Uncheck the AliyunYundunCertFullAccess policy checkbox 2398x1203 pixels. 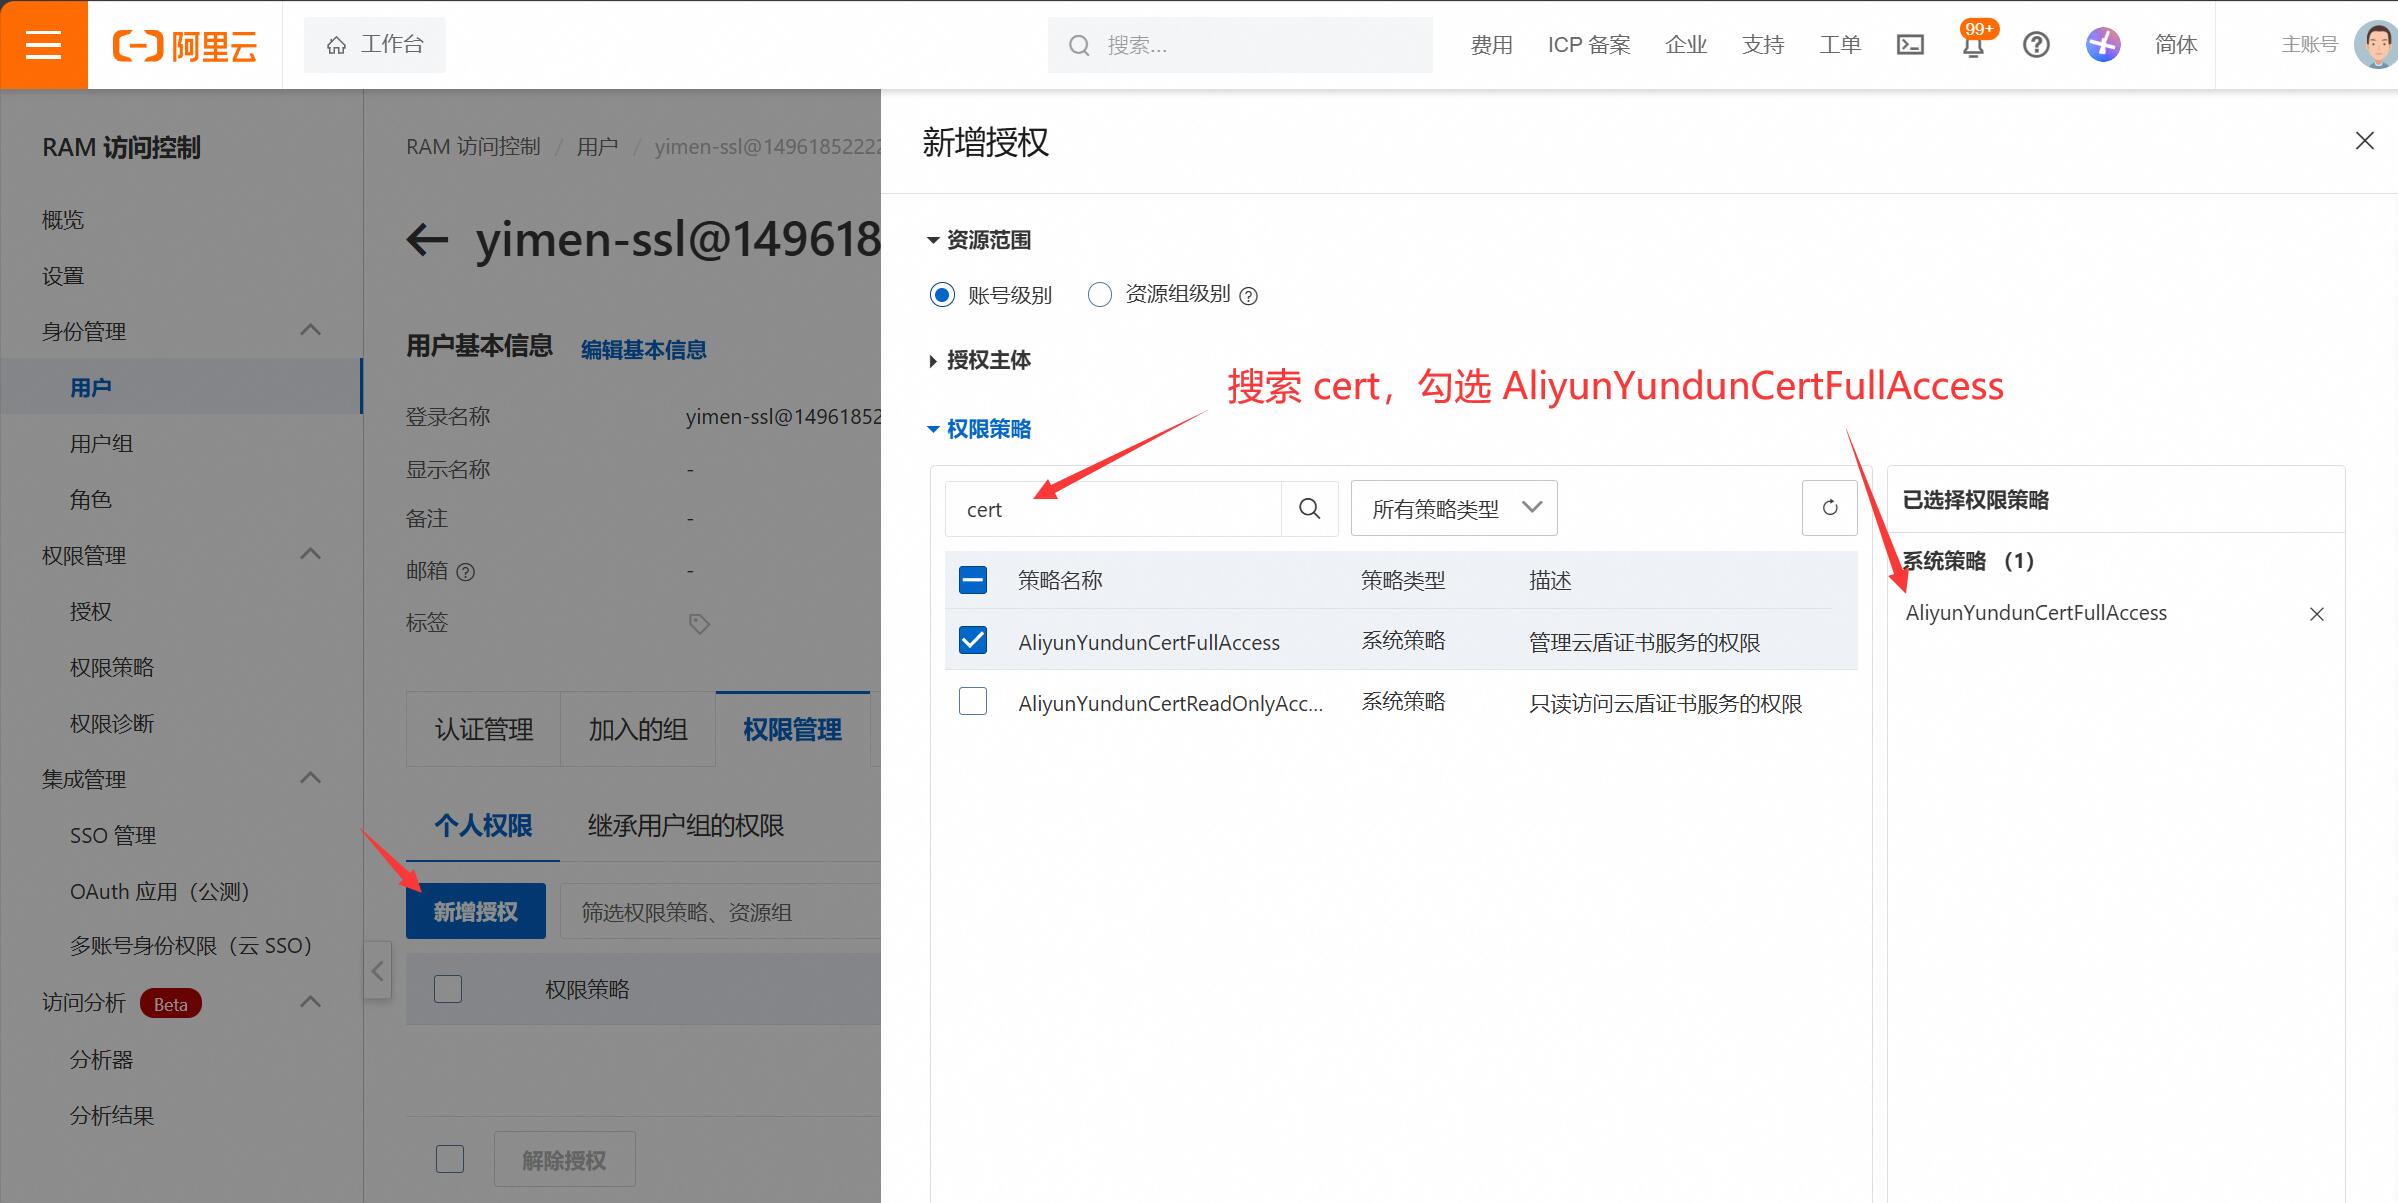click(x=972, y=641)
